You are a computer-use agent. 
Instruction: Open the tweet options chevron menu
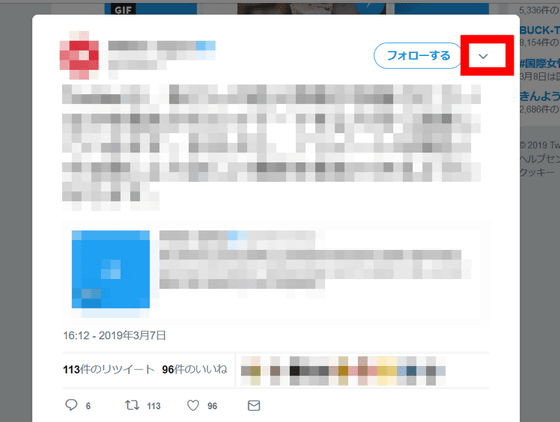[x=483, y=56]
